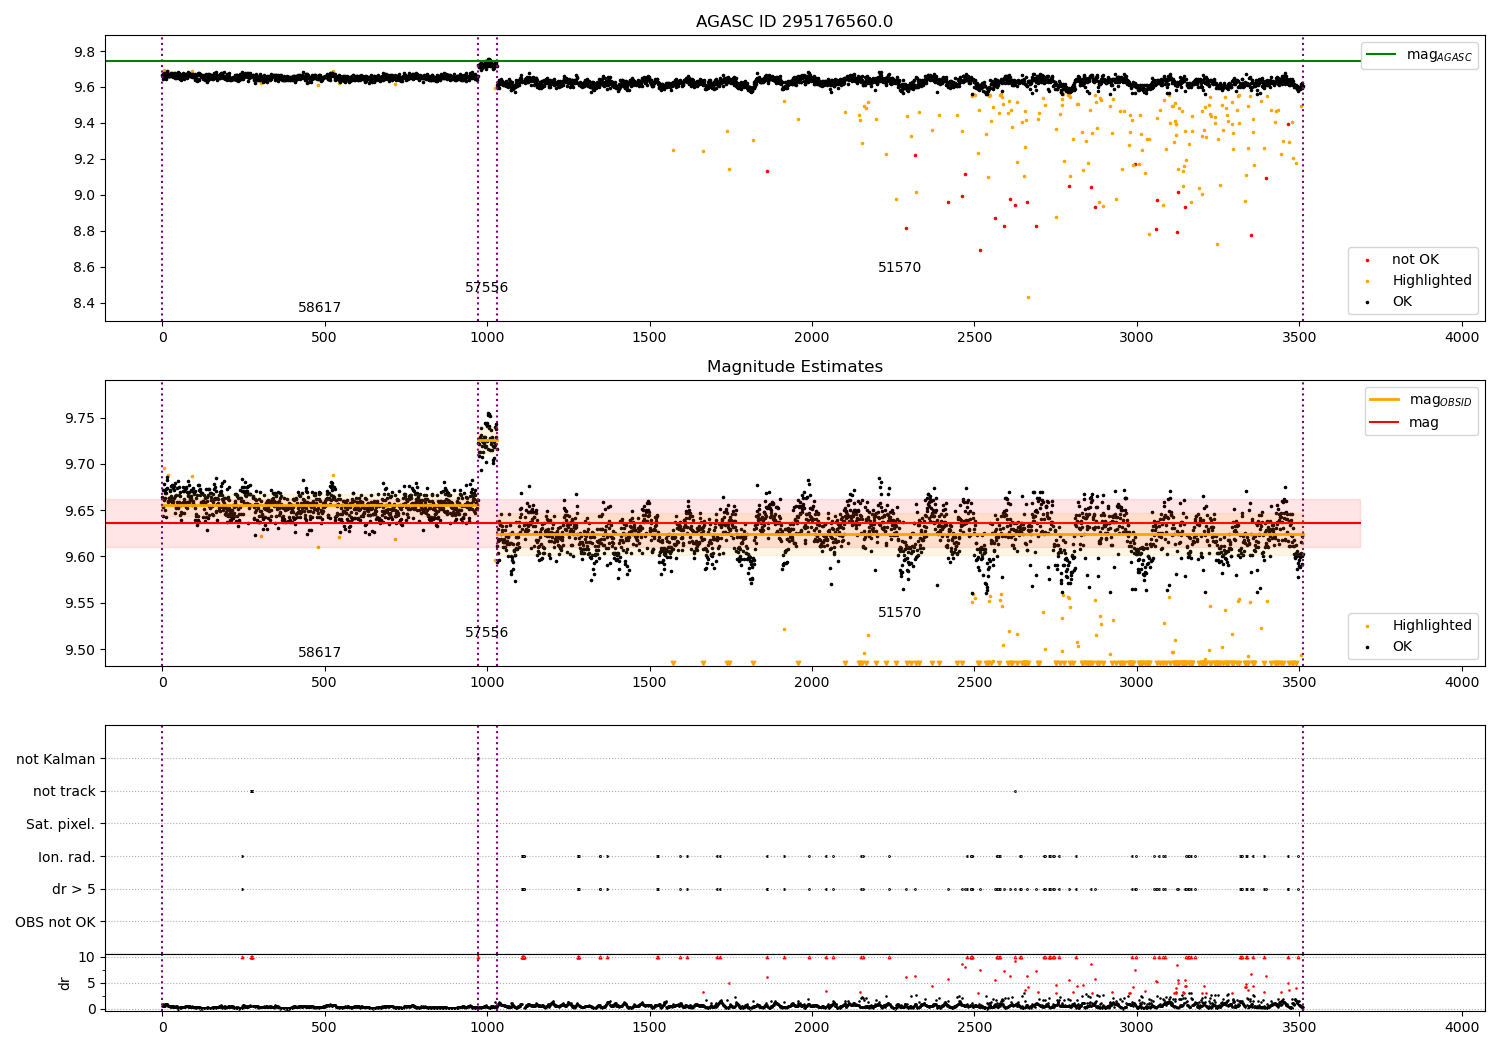Click the OBSID label 57556 in top plot
The image size is (1500, 1050).
point(486,288)
